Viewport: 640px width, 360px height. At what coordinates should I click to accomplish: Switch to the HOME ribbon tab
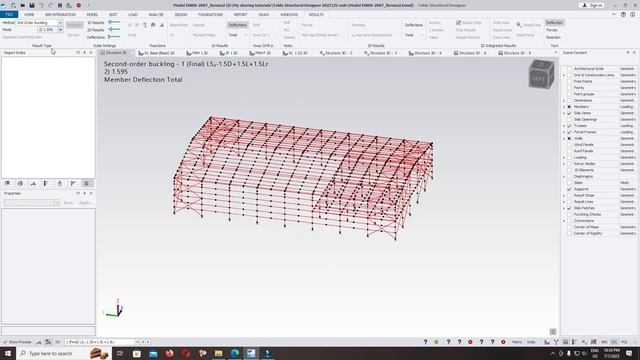click(x=29, y=14)
